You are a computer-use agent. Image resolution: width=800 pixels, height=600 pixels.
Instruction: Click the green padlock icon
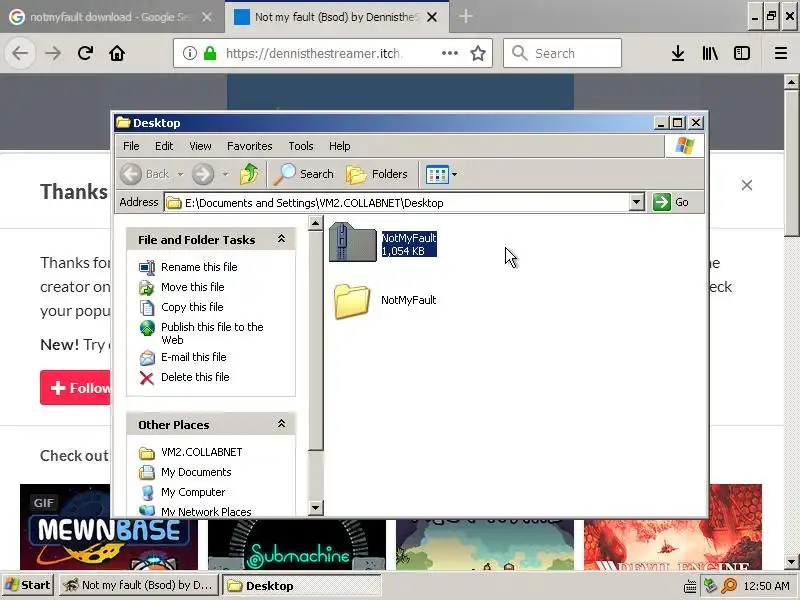pos(210,53)
